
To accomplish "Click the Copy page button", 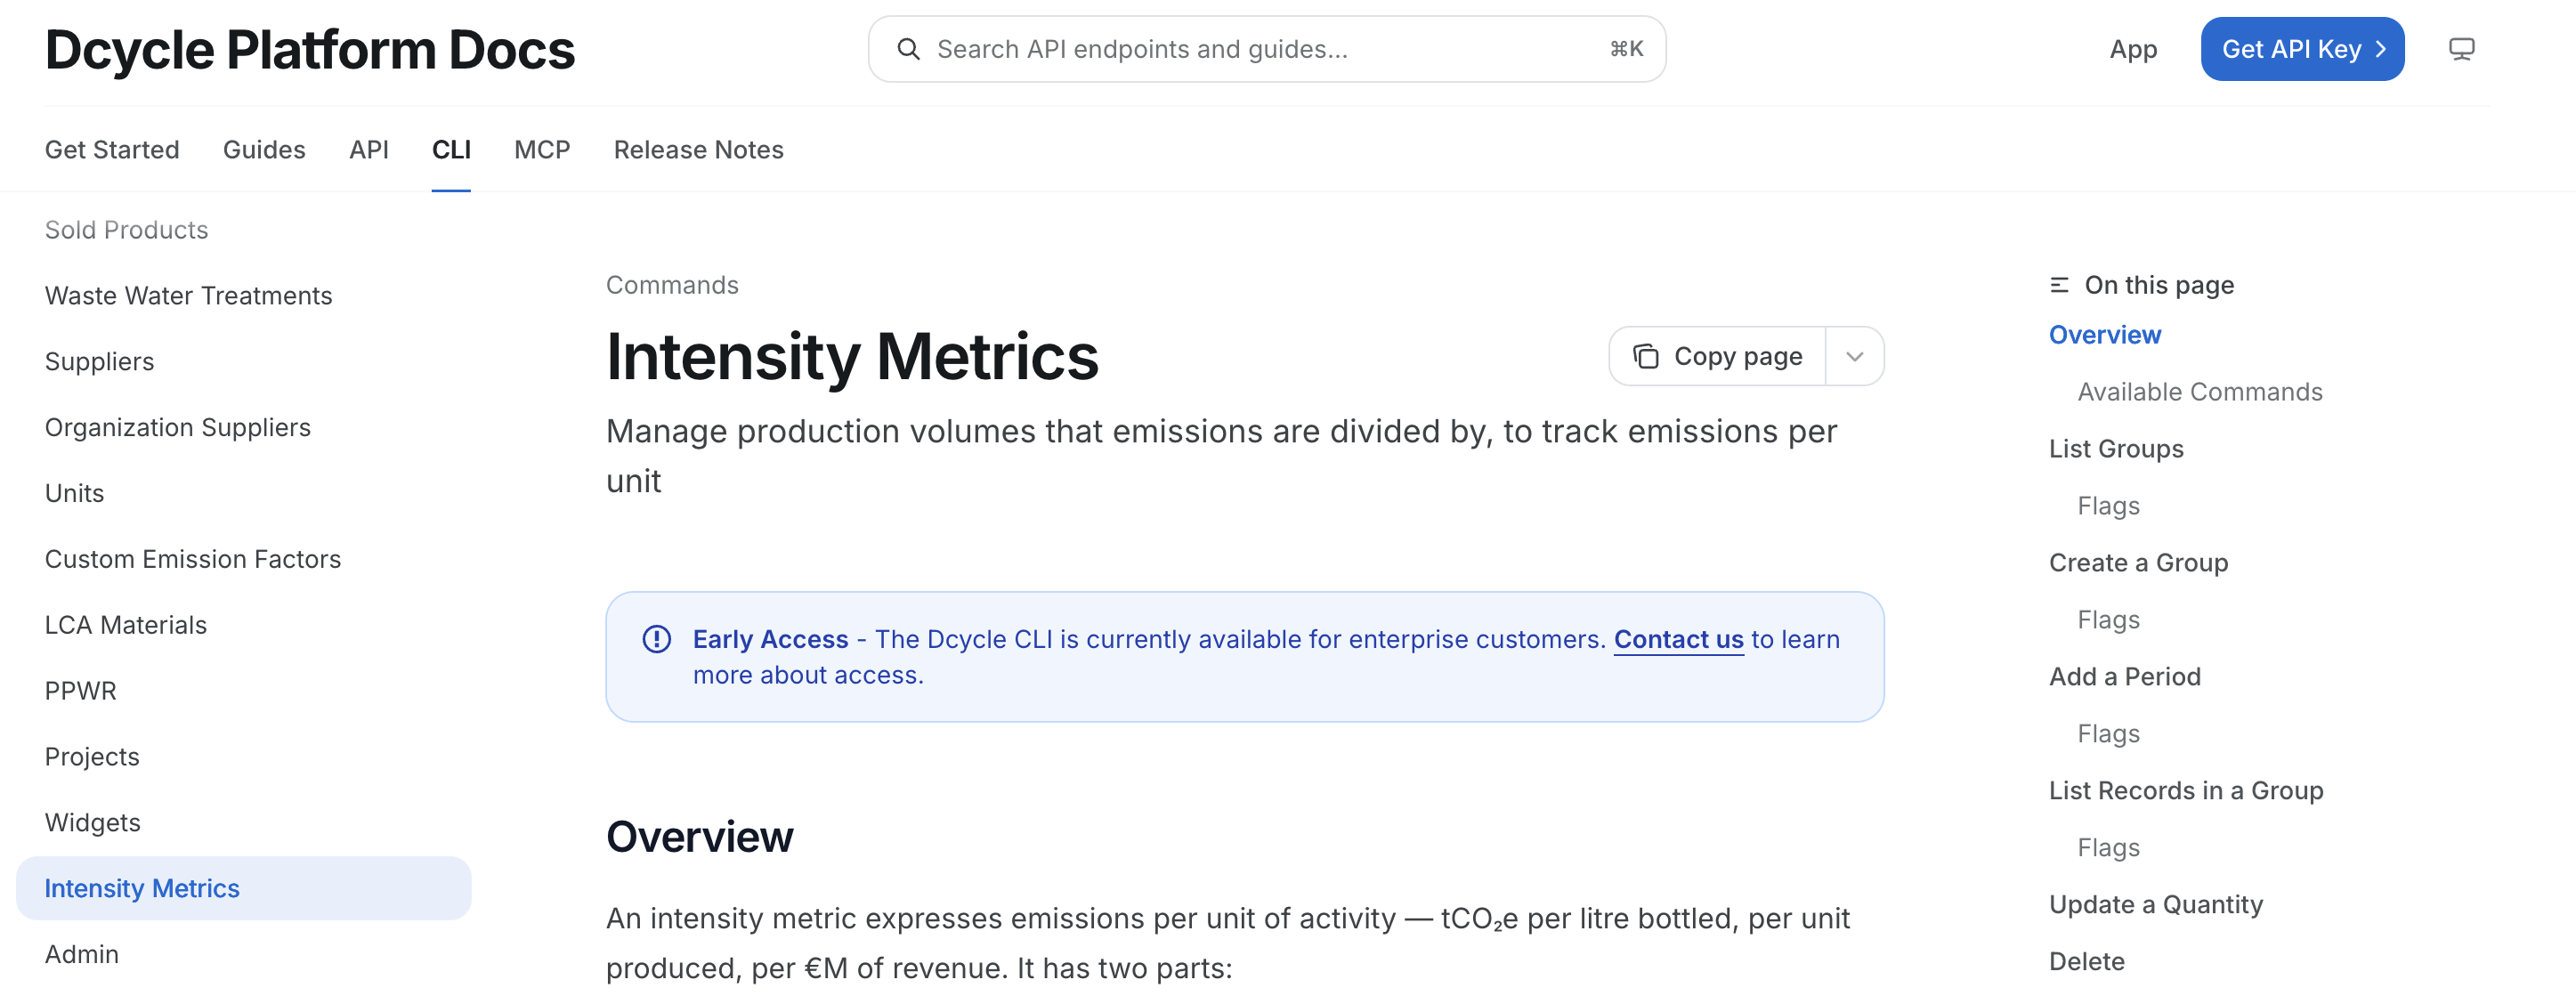I will [1717, 357].
